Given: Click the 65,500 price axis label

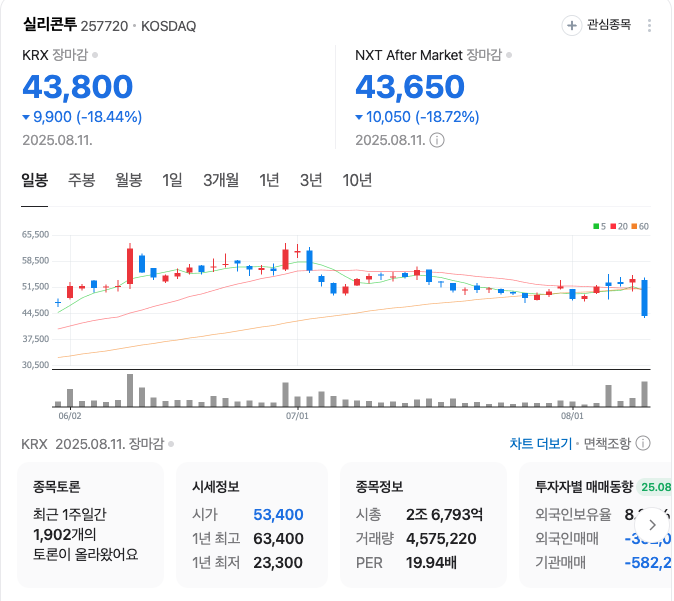Looking at the screenshot, I should [36, 235].
